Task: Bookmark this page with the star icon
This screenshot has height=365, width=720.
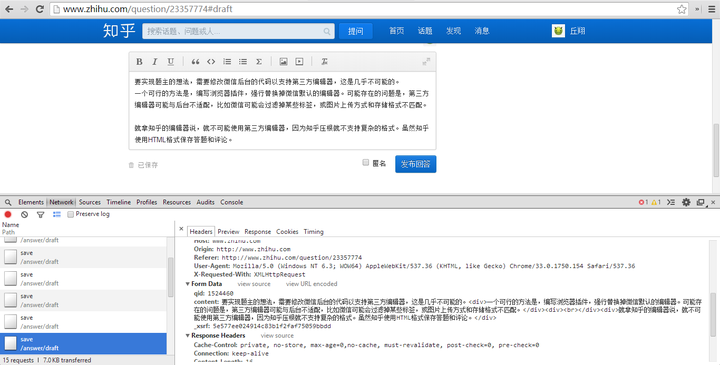Action: [x=681, y=9]
